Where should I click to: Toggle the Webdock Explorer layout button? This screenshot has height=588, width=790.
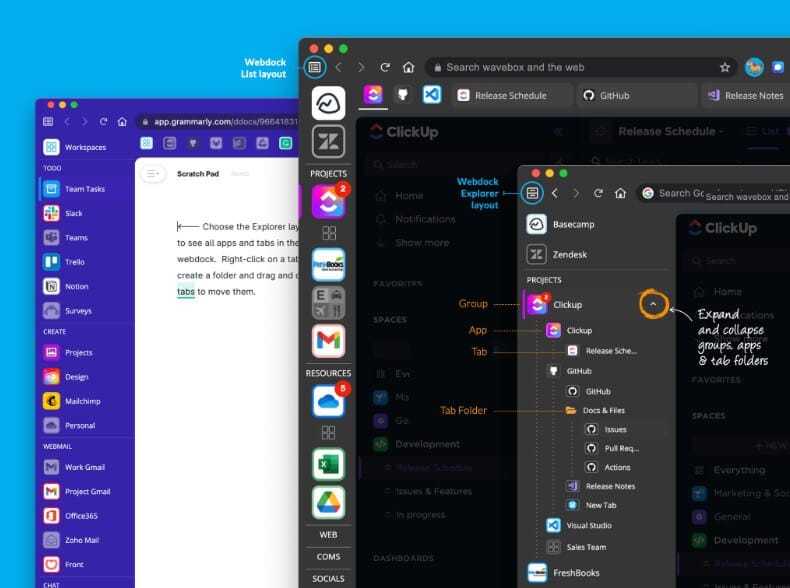click(x=532, y=193)
